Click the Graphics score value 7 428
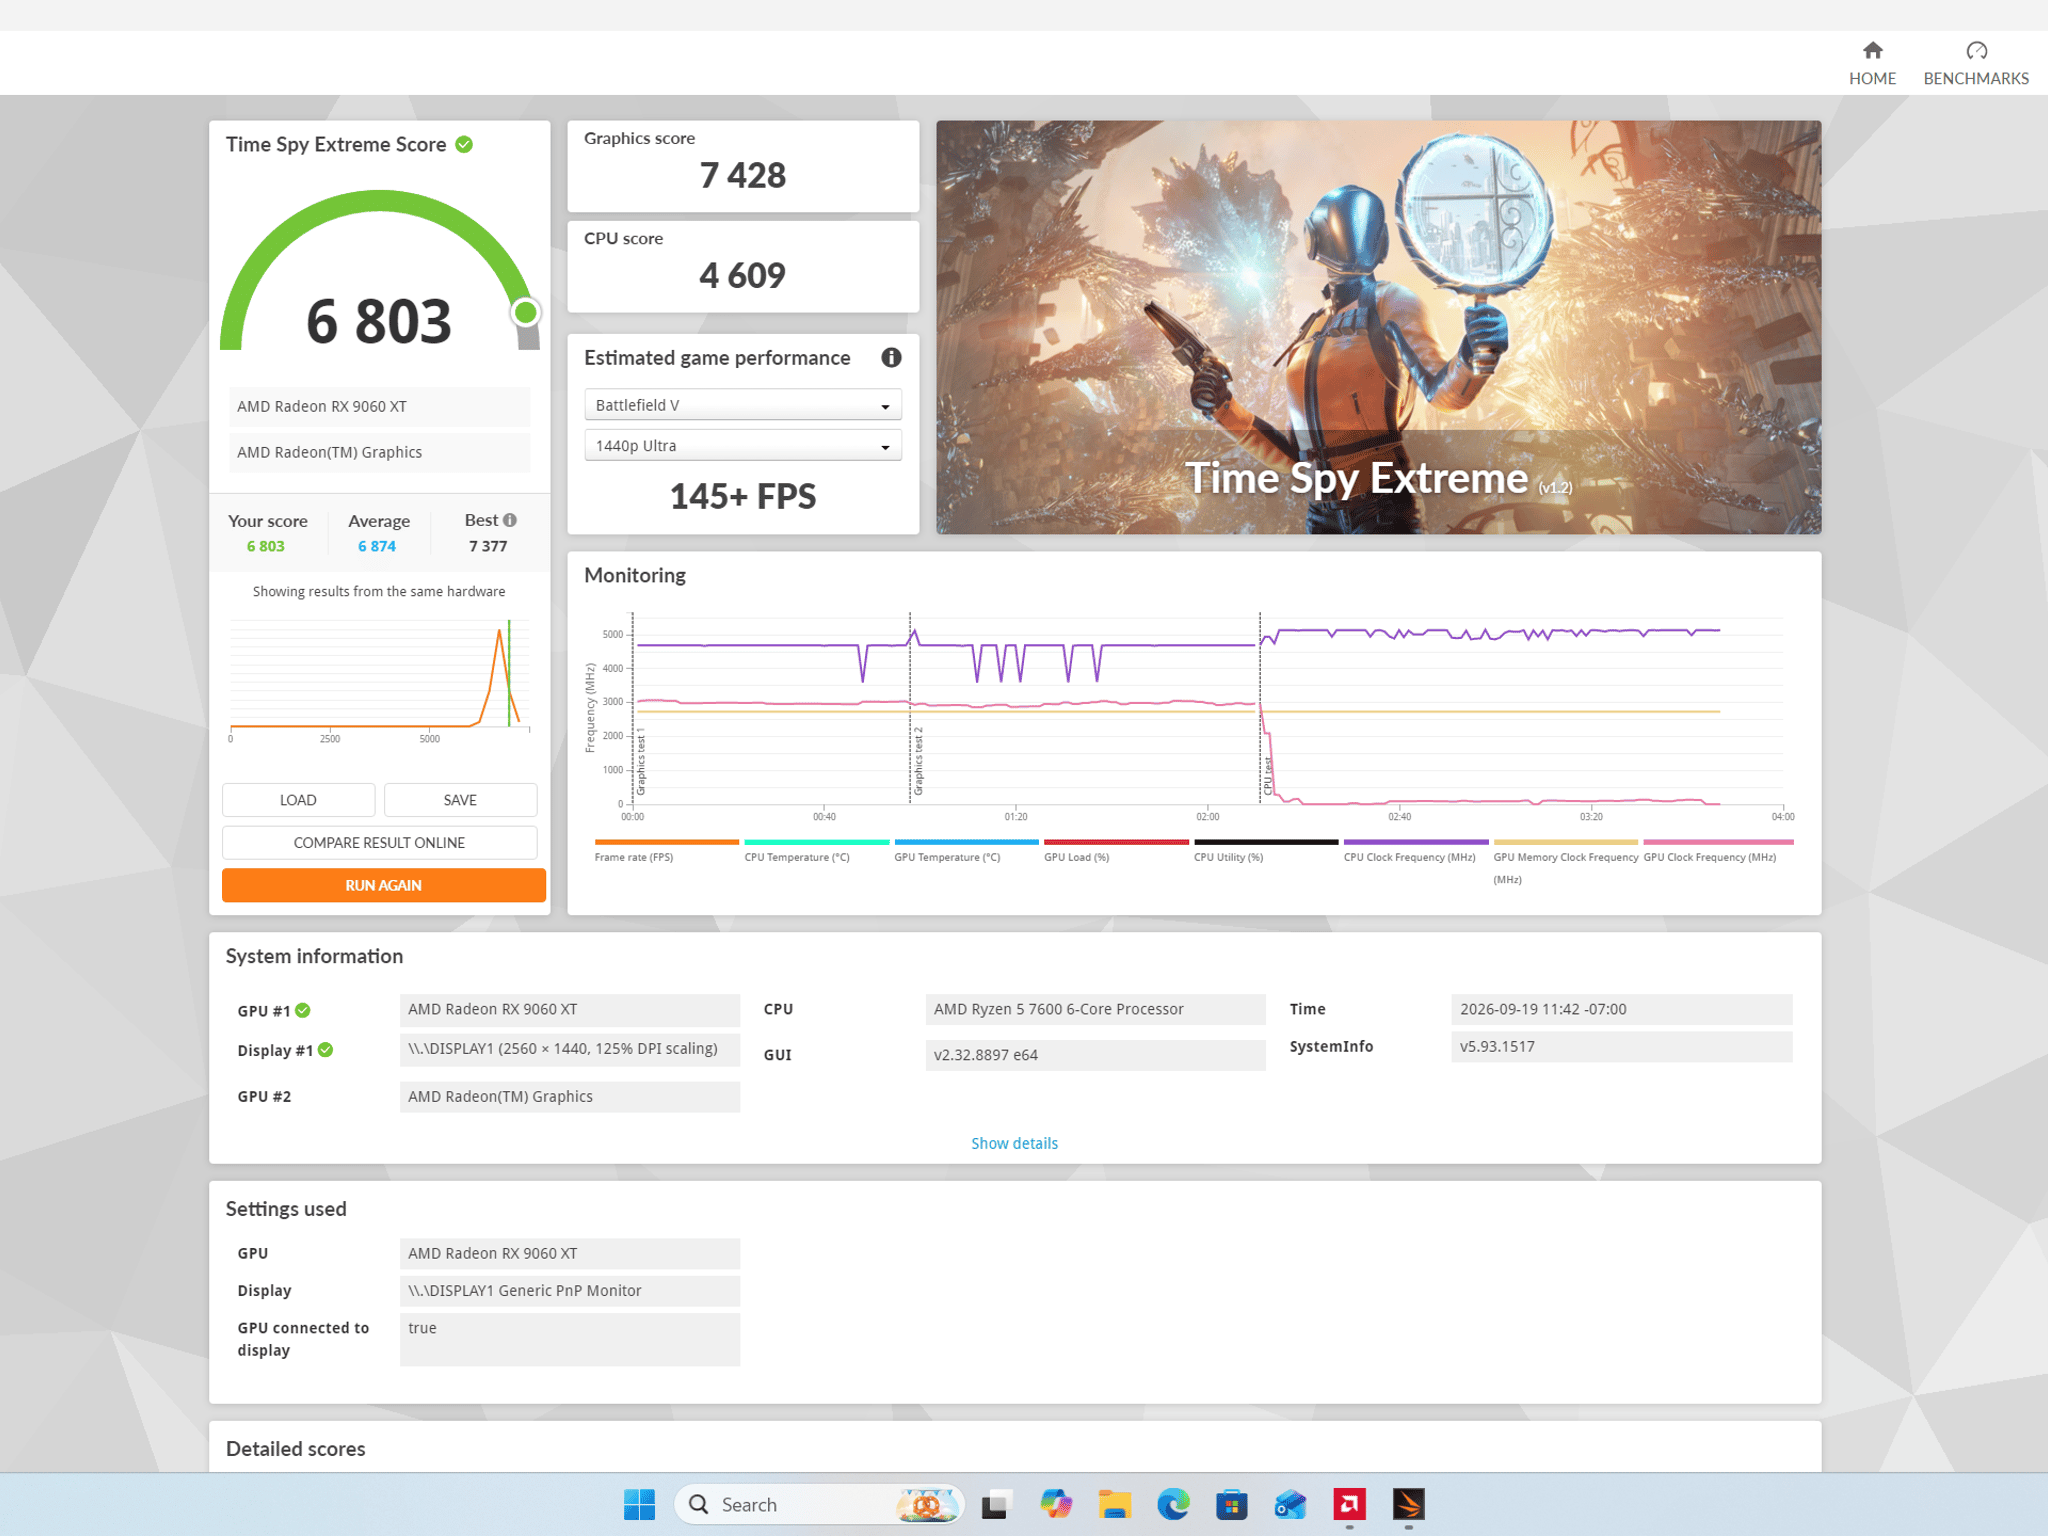 (x=743, y=176)
